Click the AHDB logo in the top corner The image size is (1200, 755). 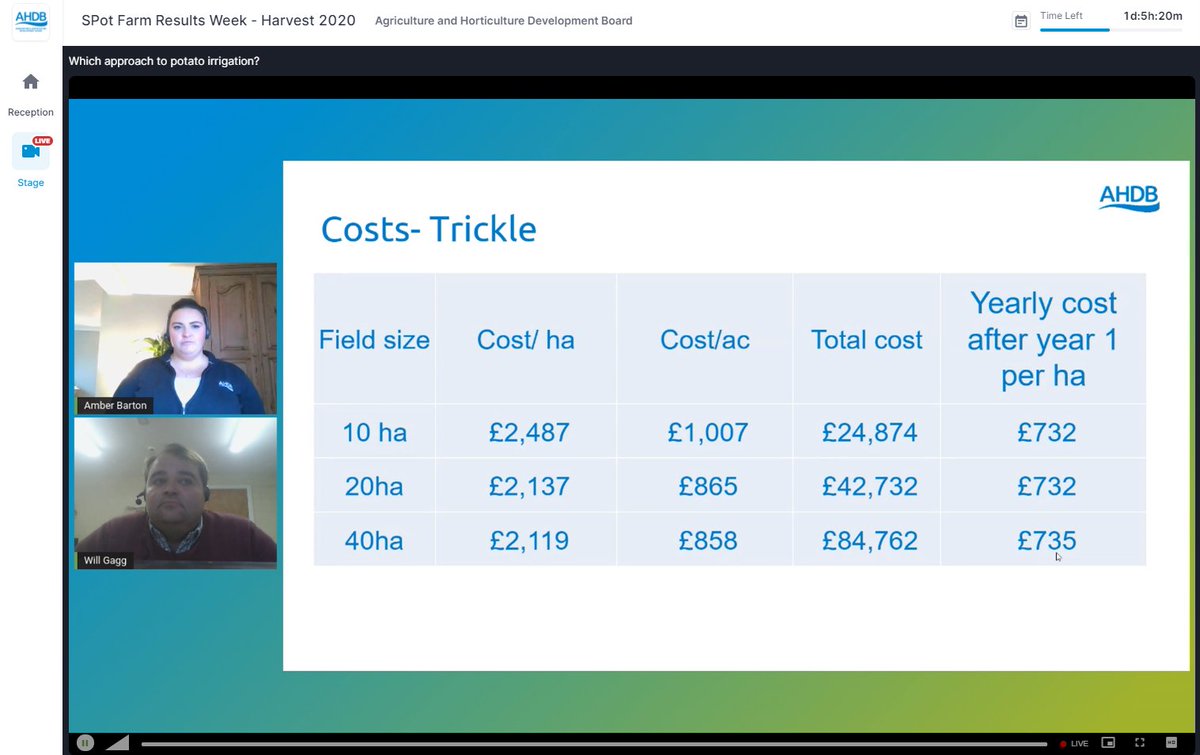click(30, 22)
